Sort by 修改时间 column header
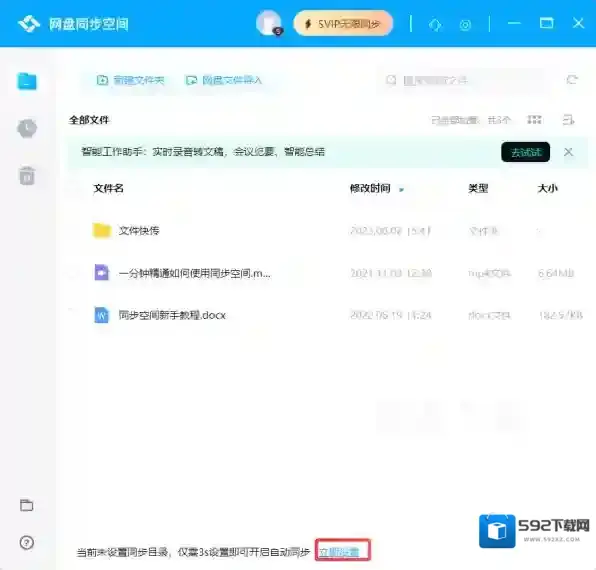This screenshot has width=596, height=570. [370, 188]
